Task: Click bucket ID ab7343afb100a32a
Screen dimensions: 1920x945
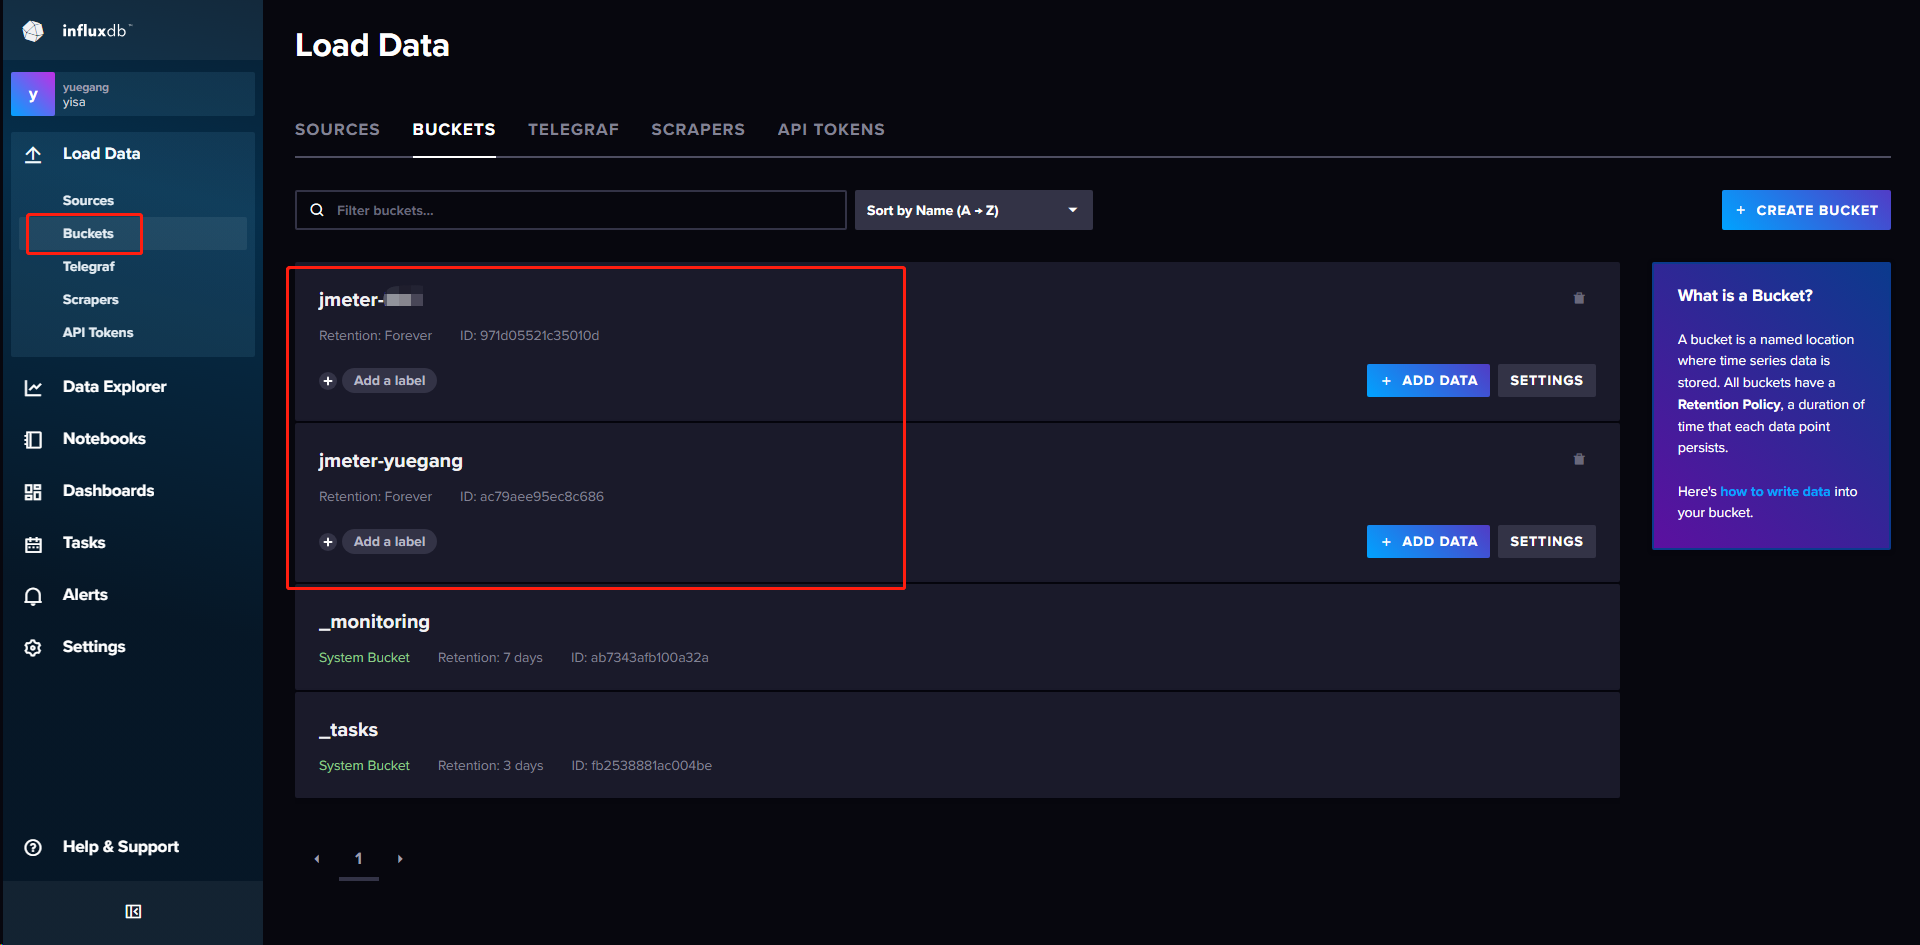Action: tap(639, 658)
